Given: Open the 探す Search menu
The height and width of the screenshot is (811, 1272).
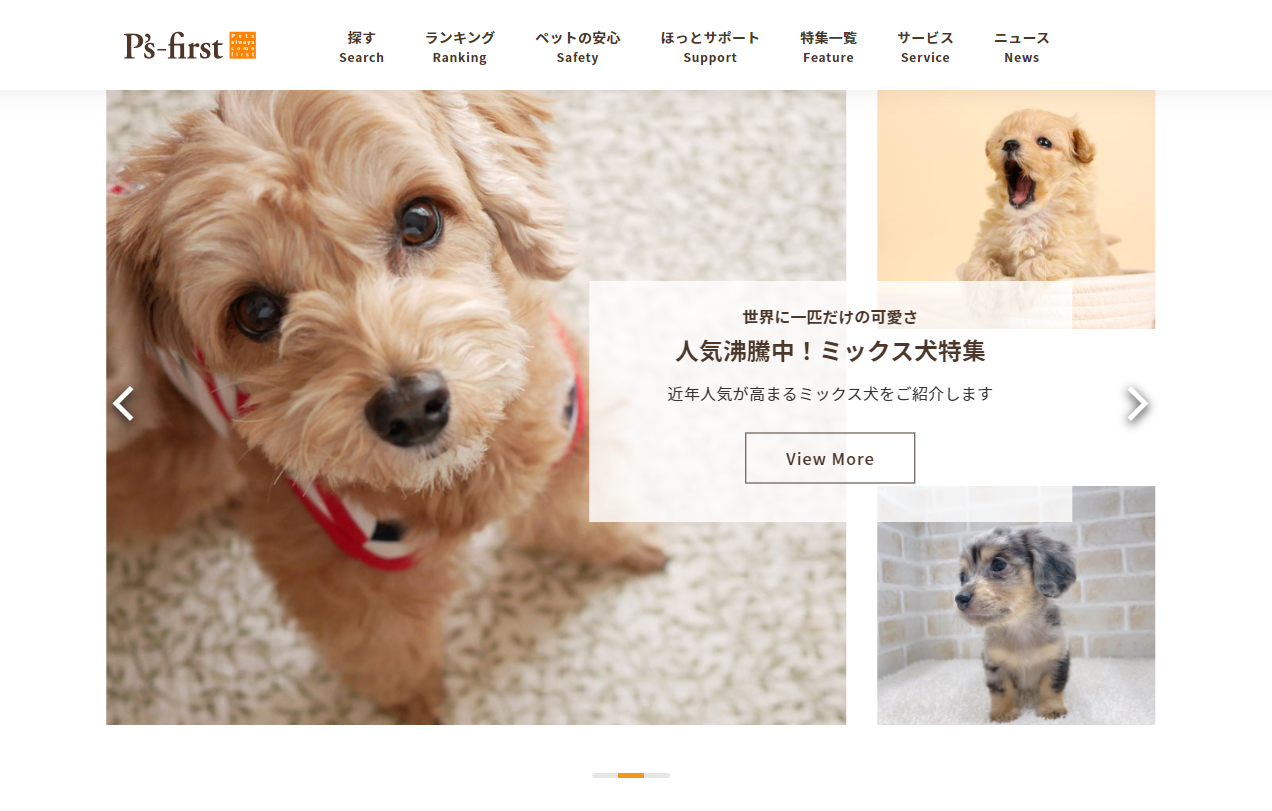Looking at the screenshot, I should point(361,47).
